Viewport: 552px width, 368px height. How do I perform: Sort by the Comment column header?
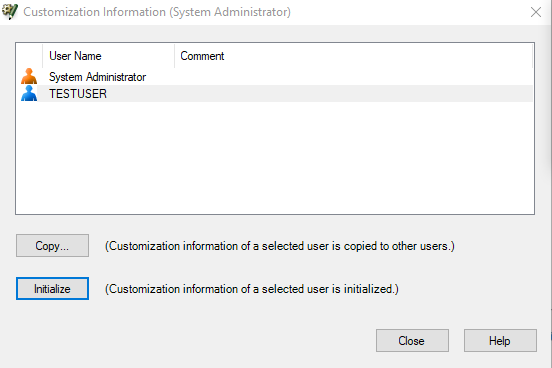(x=353, y=56)
